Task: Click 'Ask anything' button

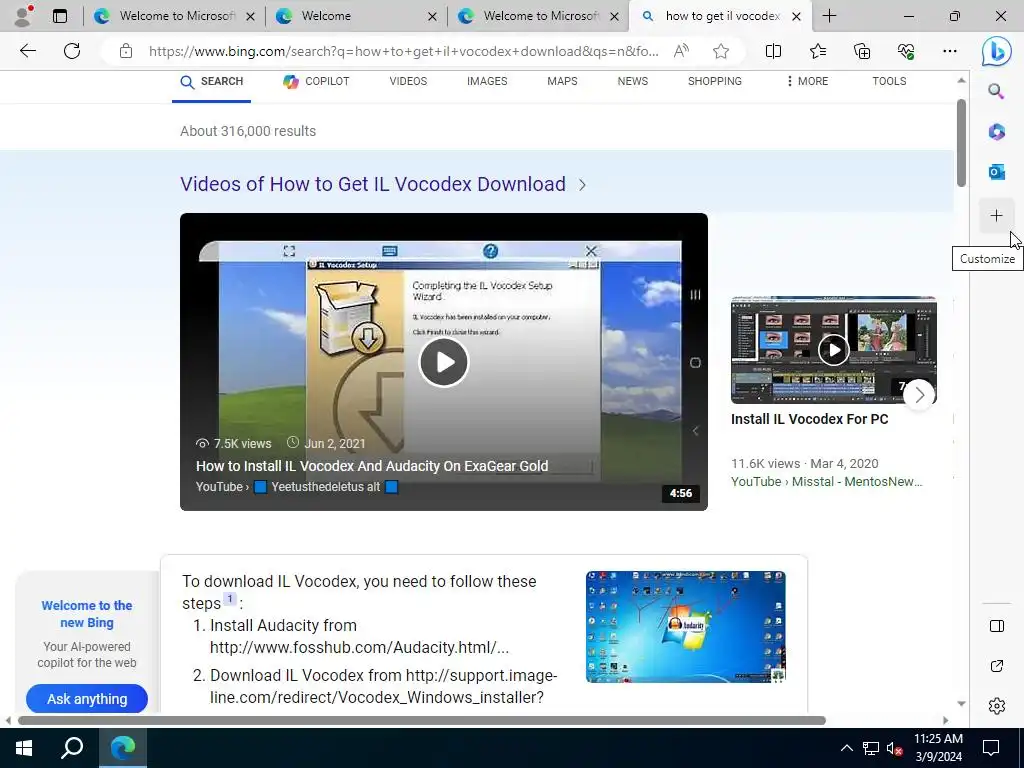Action: (87, 699)
